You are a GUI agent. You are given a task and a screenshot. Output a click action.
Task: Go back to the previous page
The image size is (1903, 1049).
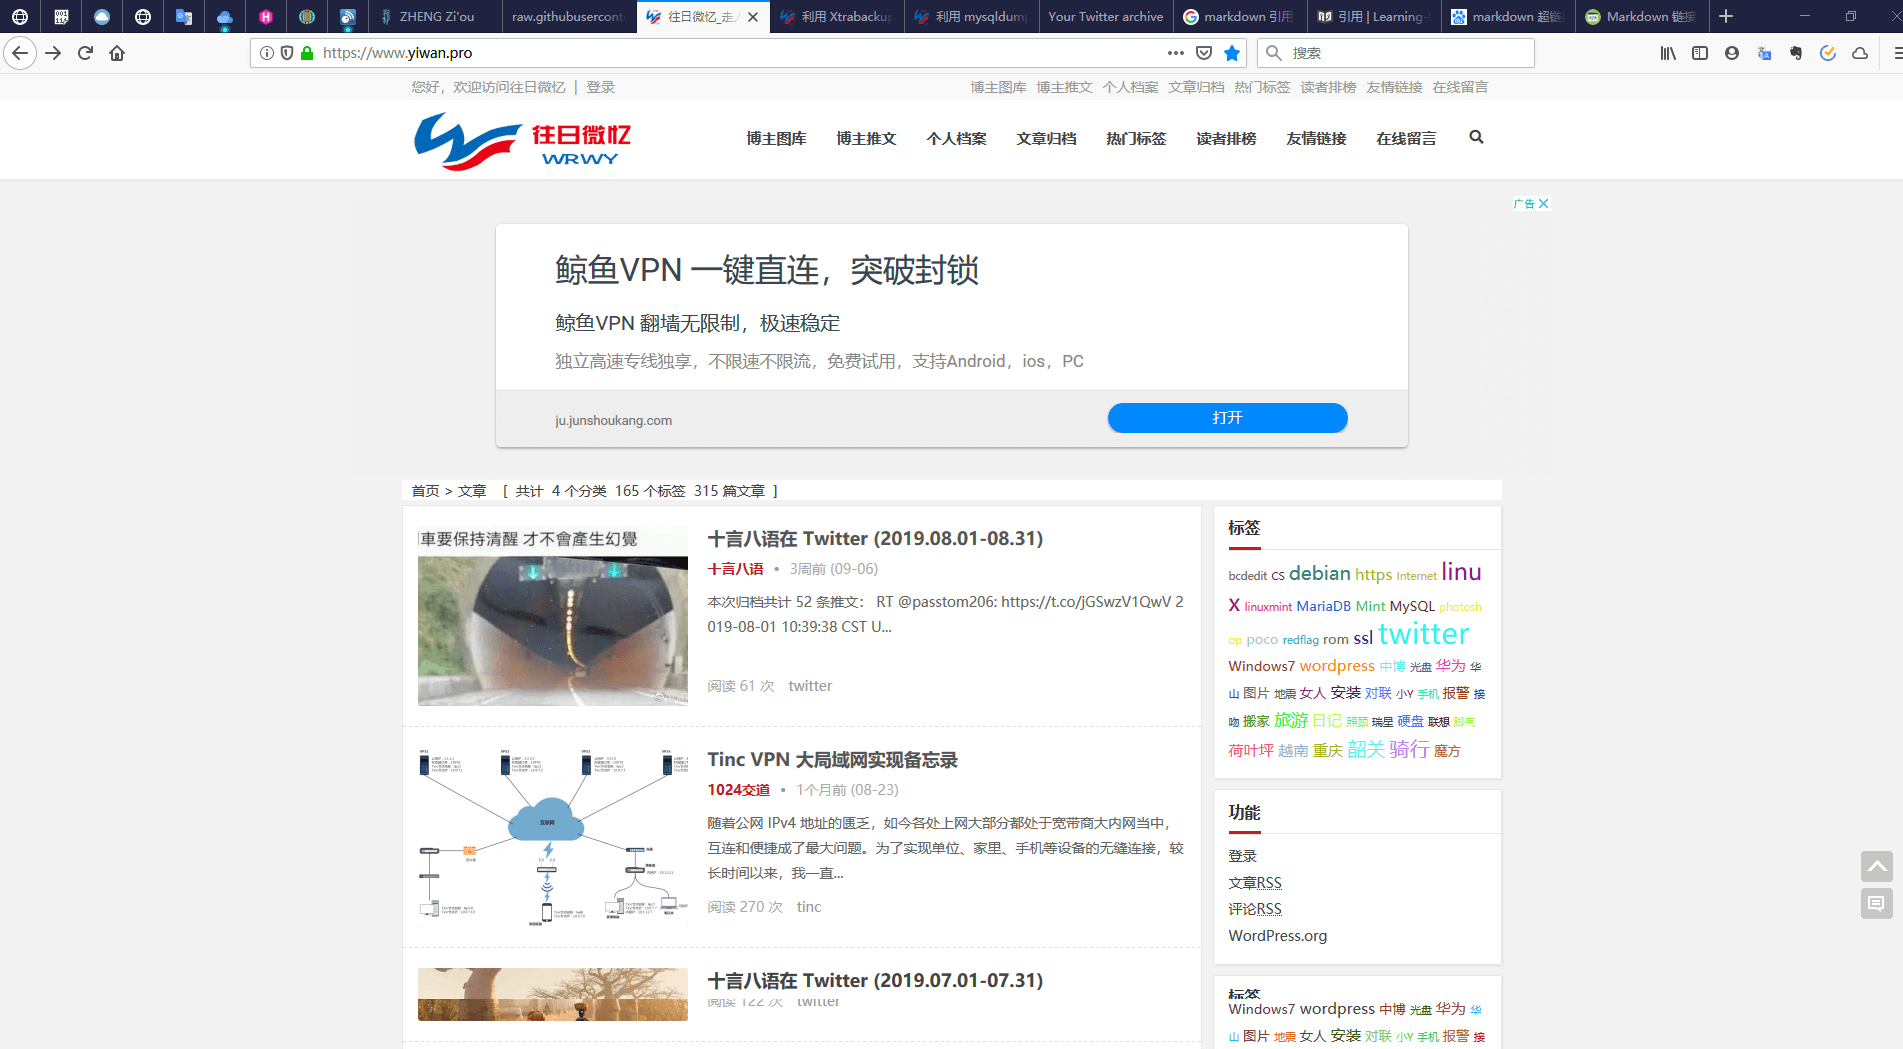[20, 53]
